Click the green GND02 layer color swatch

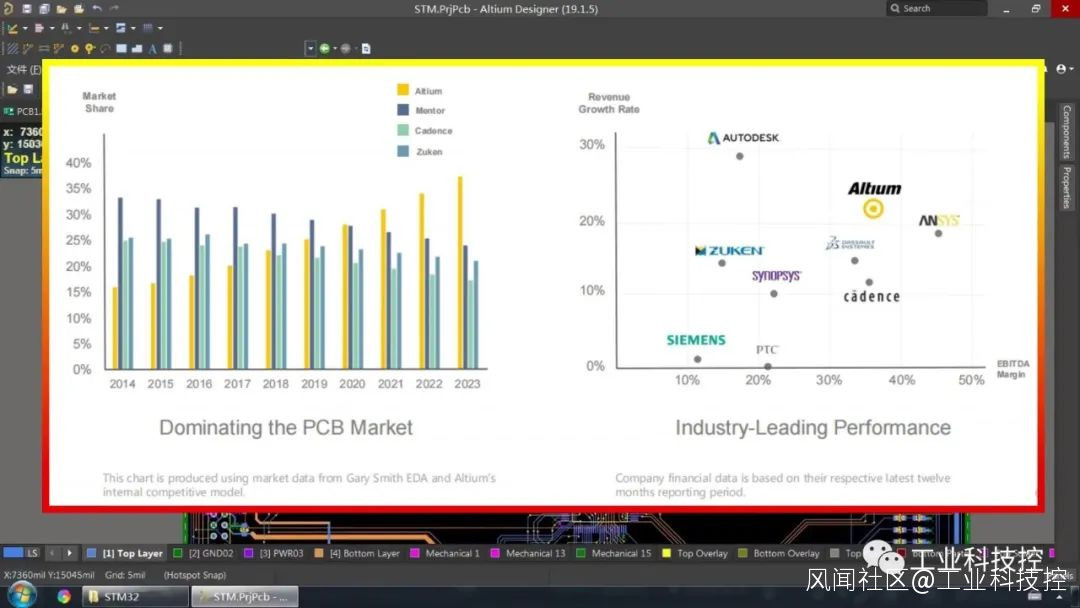point(178,553)
